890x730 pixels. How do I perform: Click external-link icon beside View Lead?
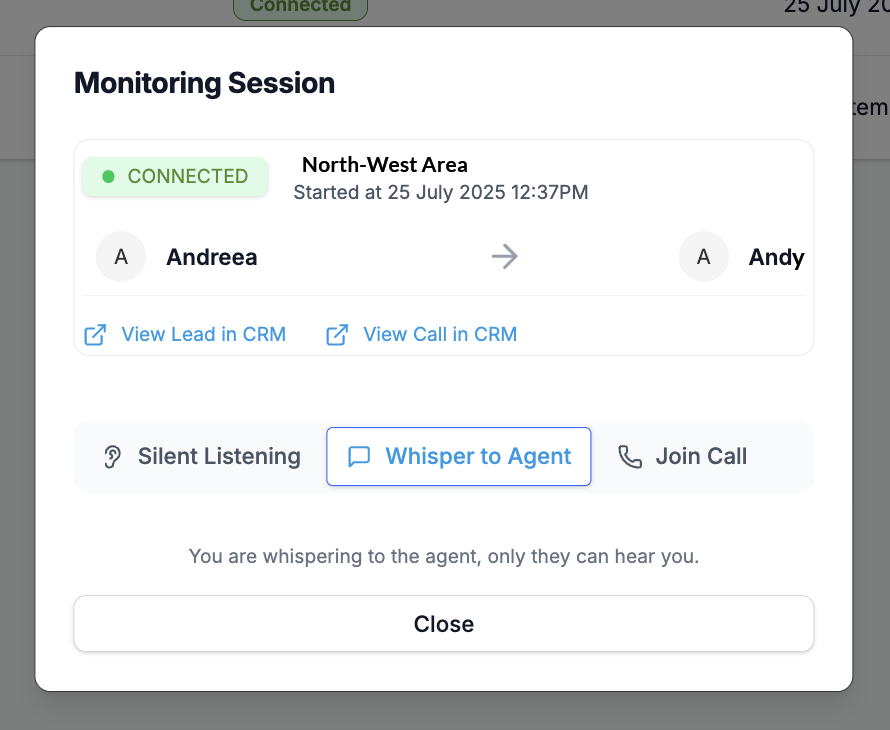coord(95,335)
